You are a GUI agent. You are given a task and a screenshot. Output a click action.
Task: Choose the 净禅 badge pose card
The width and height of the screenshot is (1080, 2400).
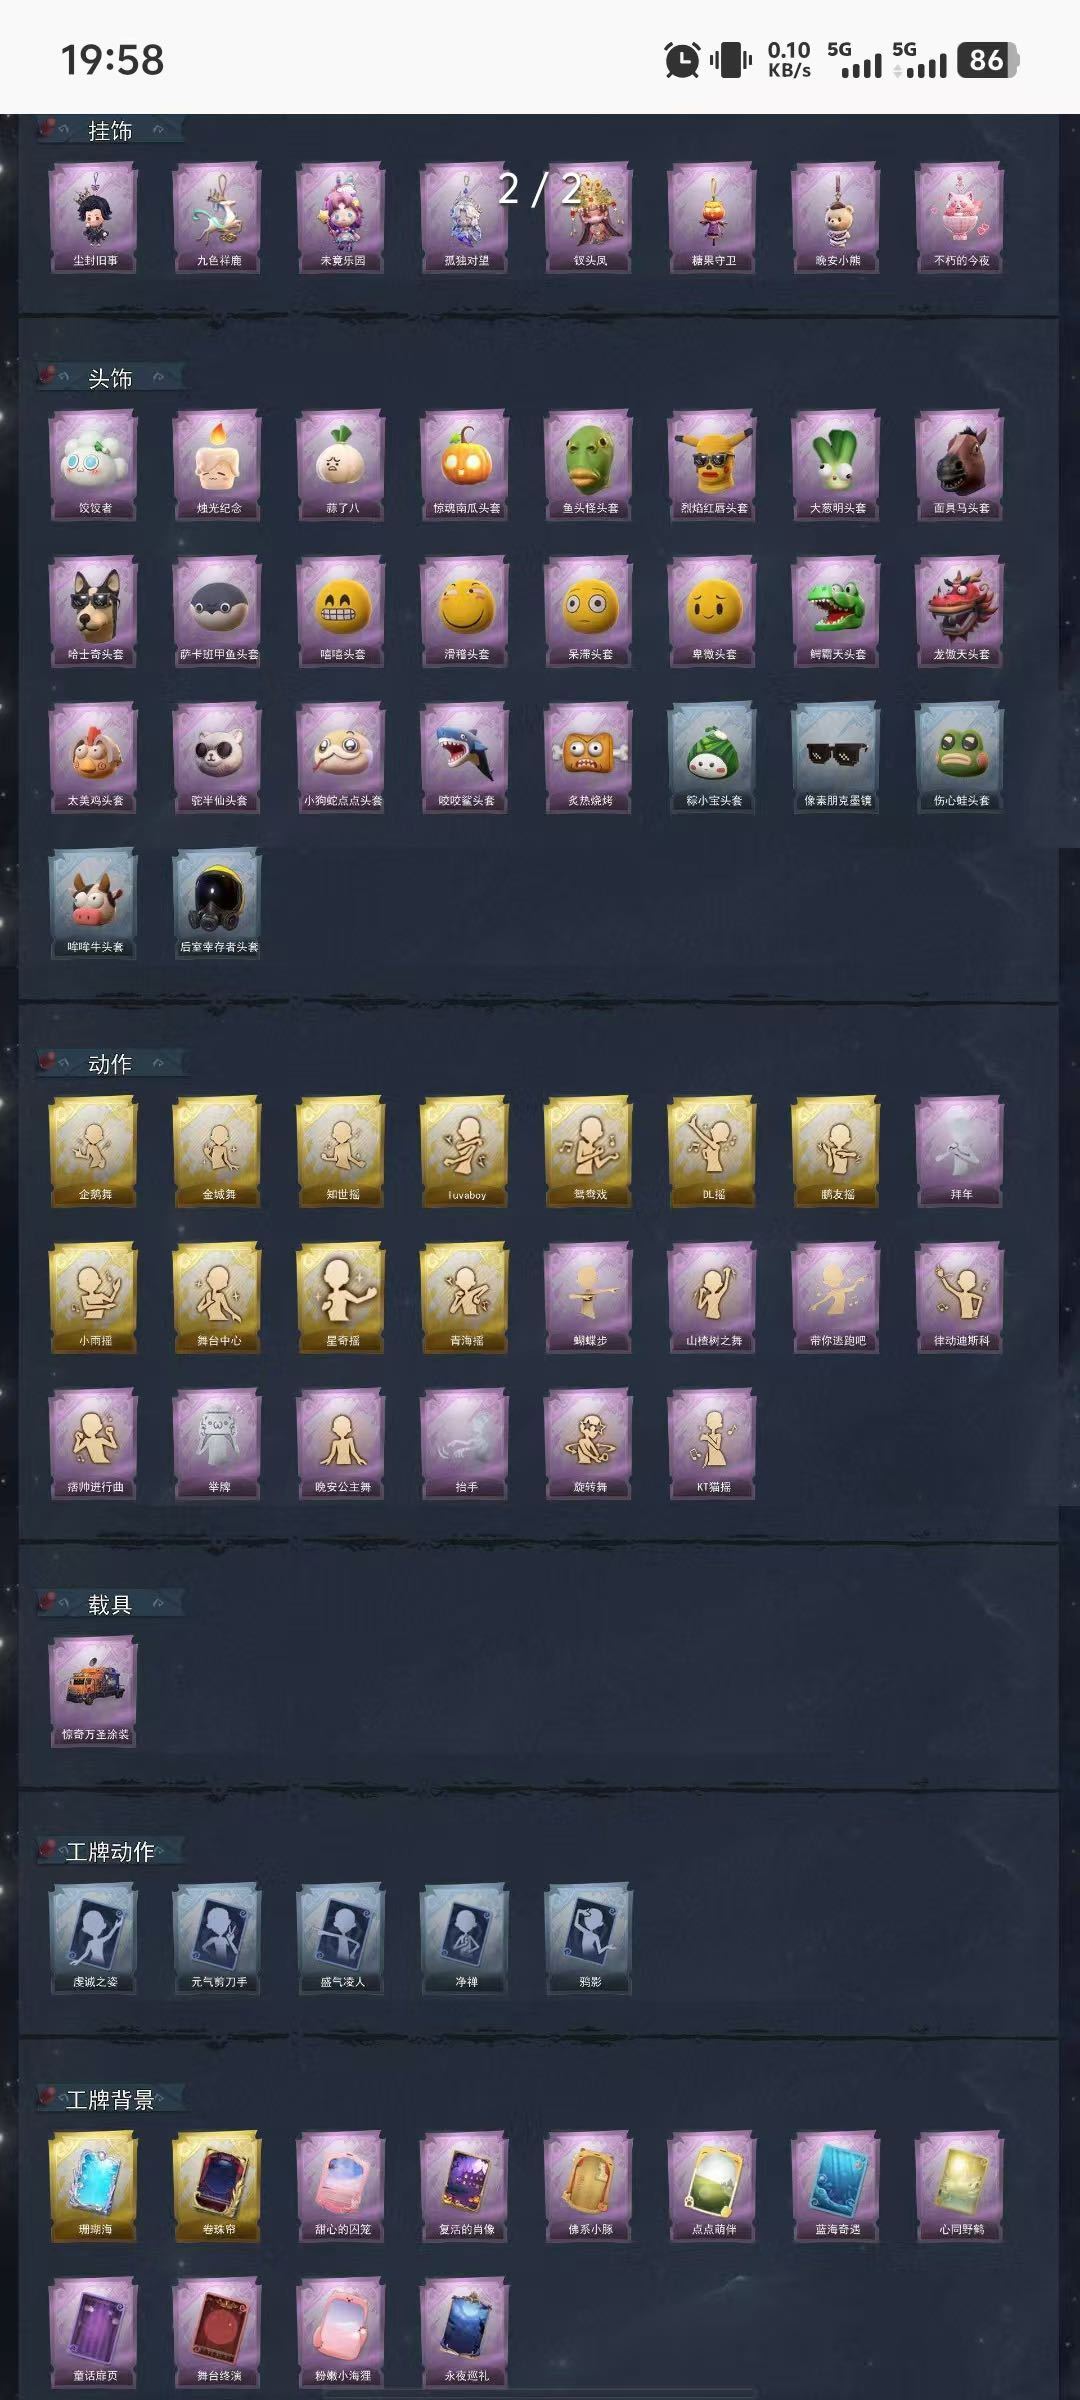point(466,1938)
